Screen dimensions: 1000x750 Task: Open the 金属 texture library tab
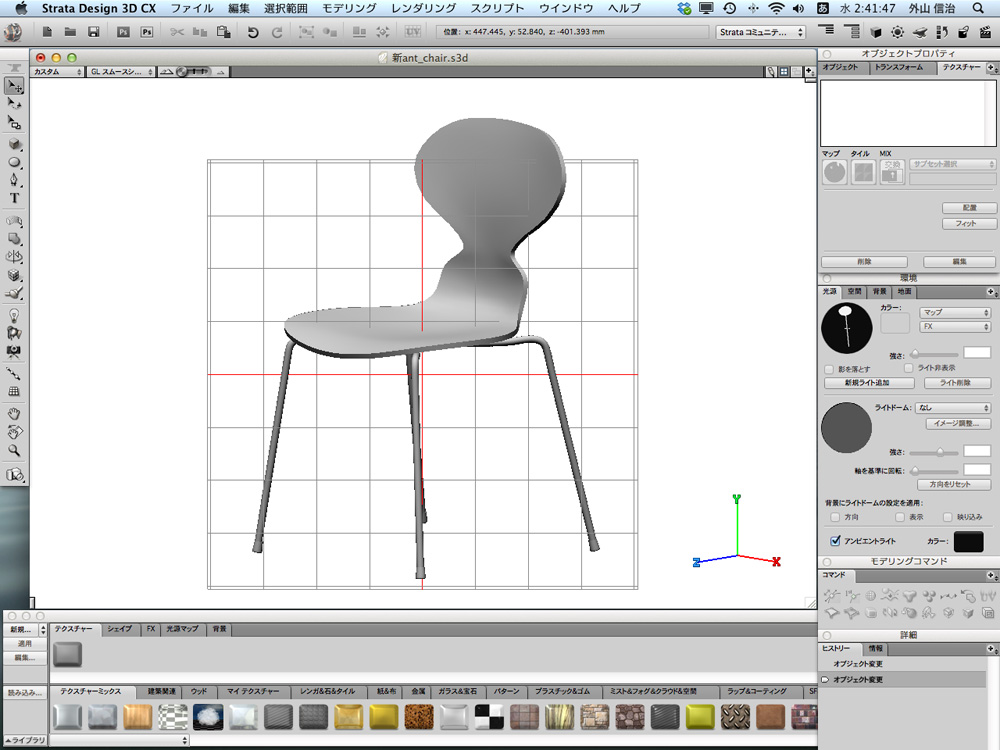[418, 691]
